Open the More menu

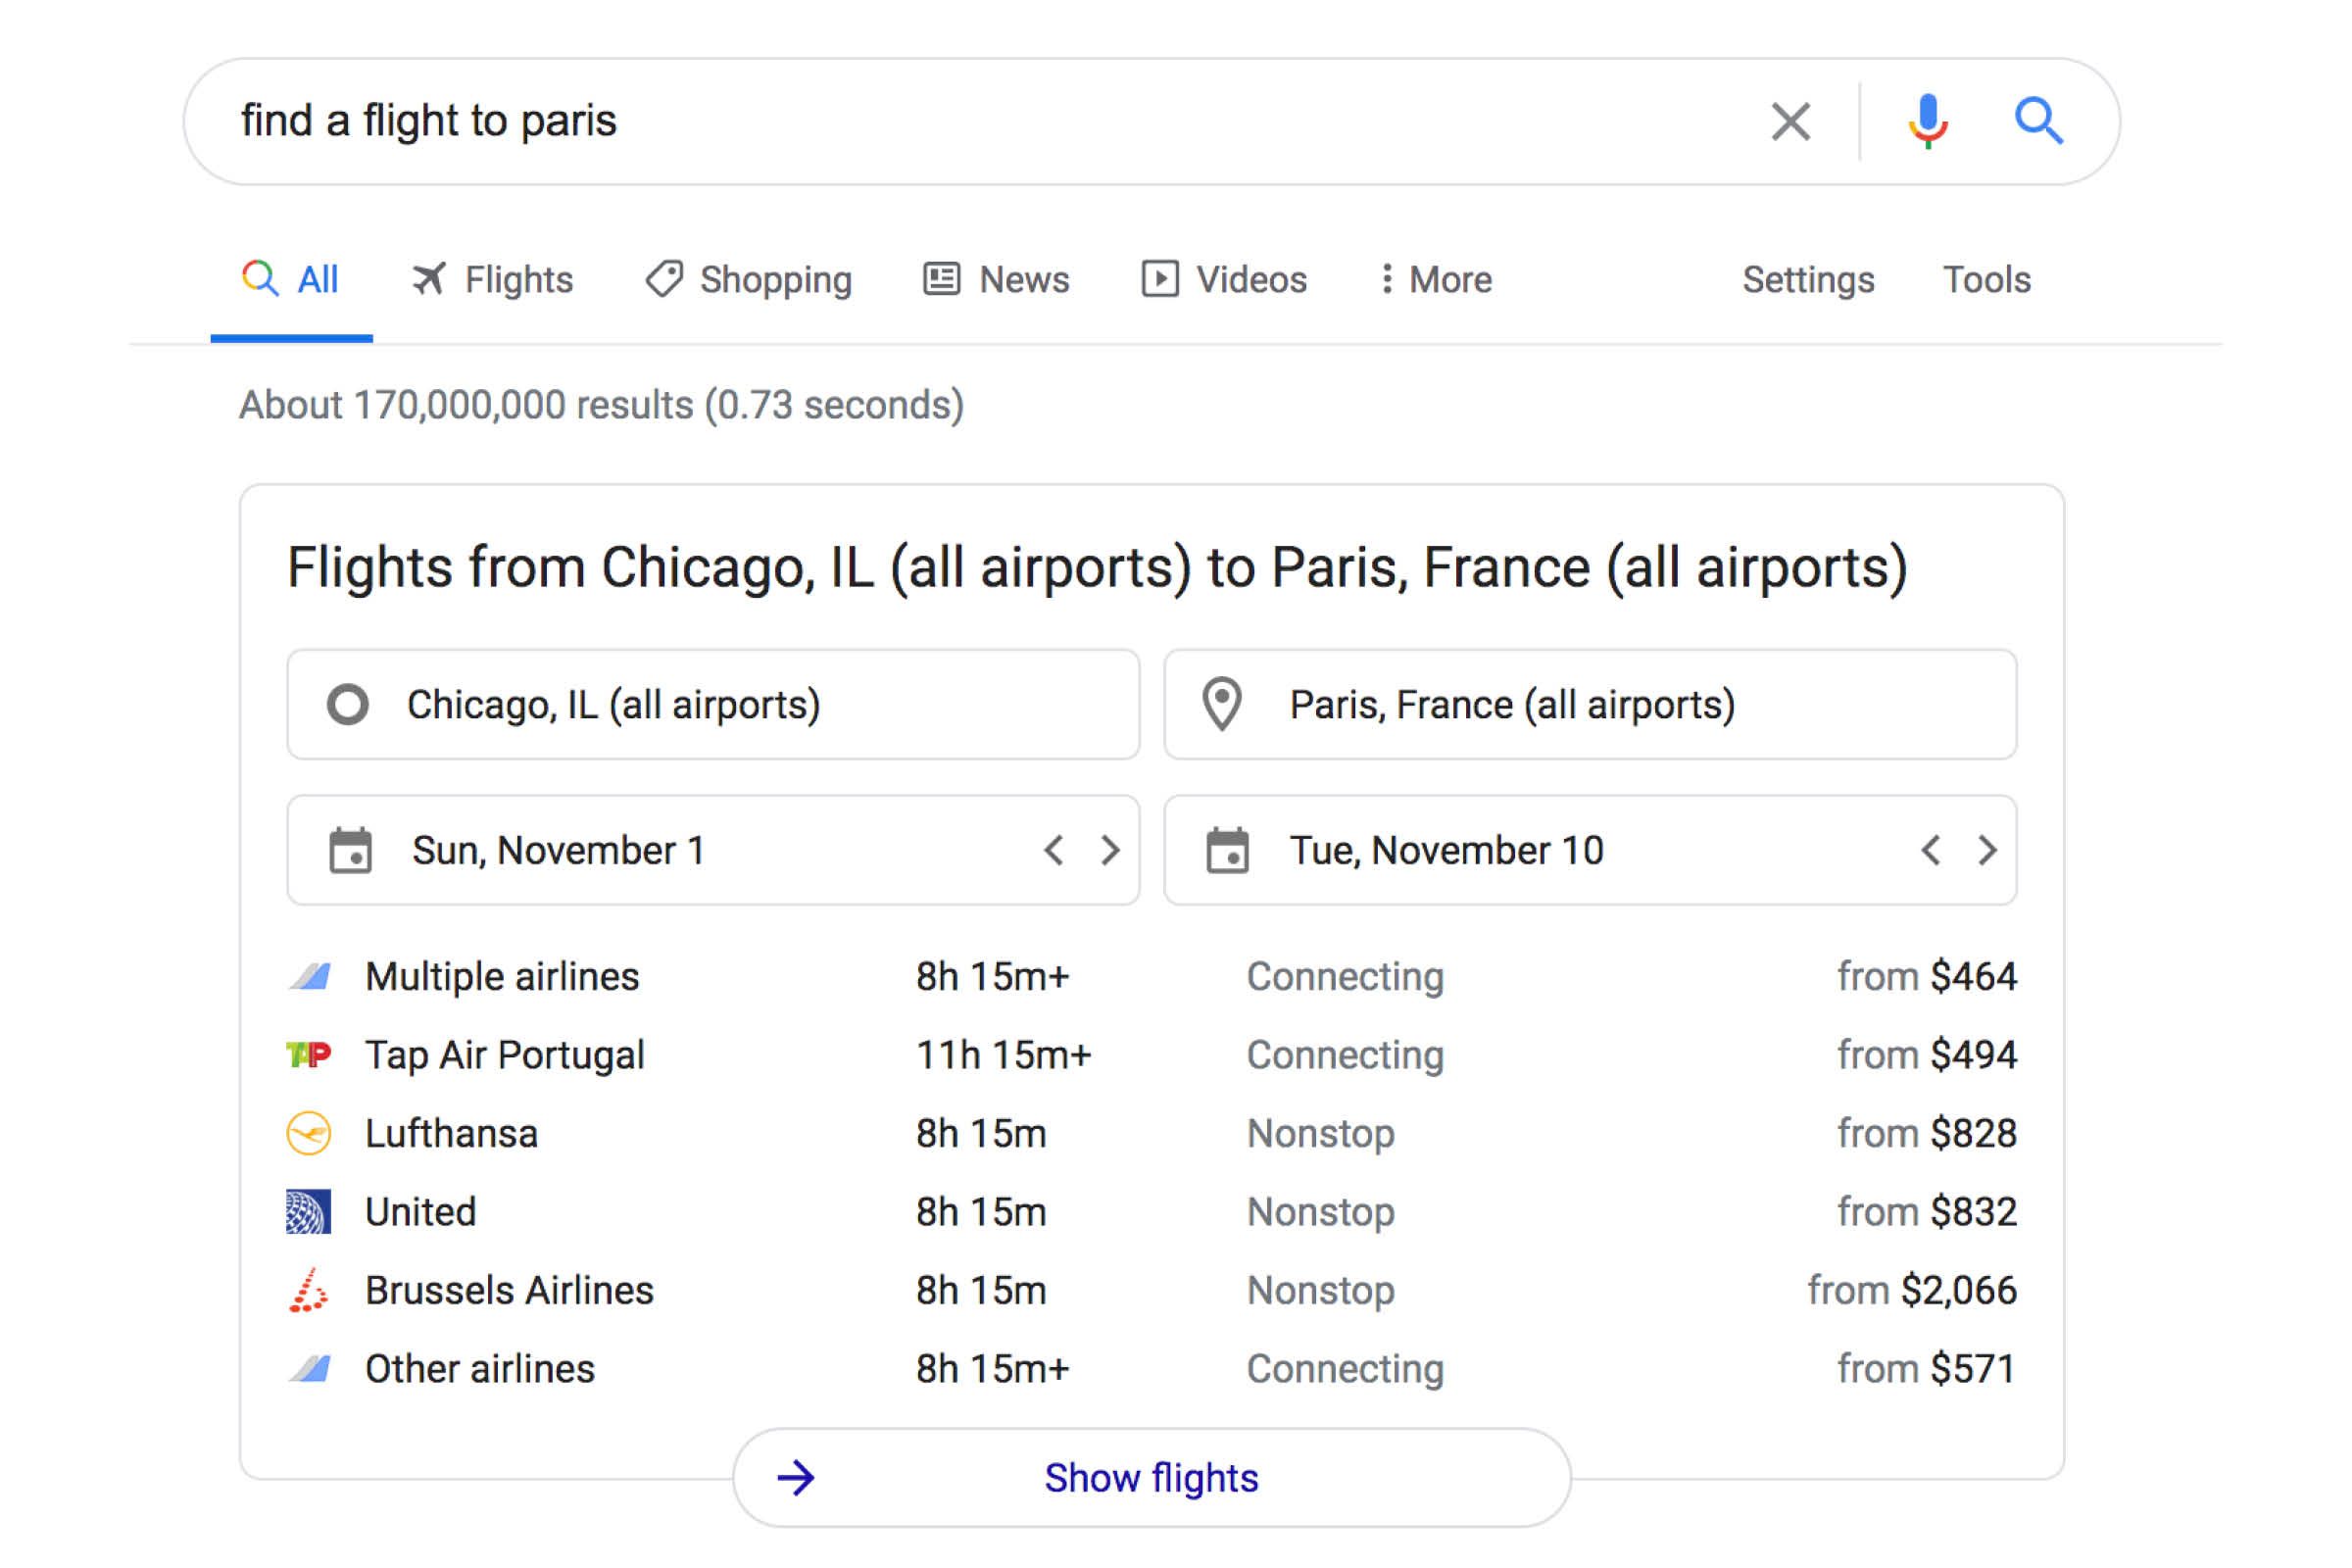point(1435,280)
